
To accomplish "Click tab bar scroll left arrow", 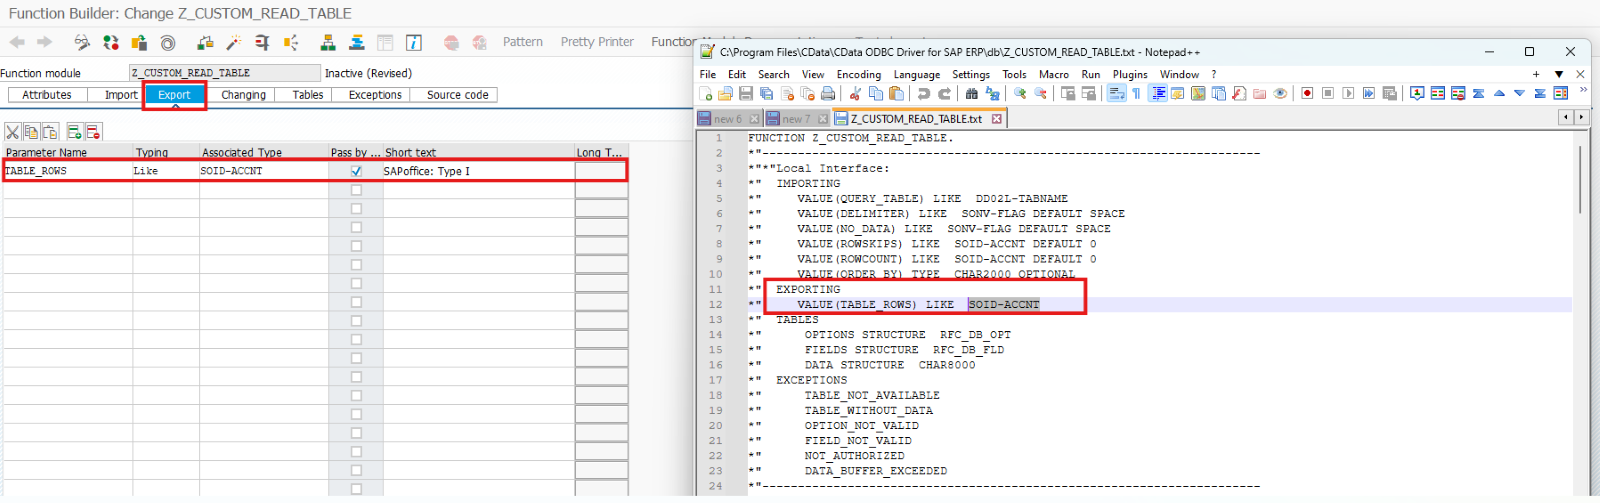I will [1566, 118].
